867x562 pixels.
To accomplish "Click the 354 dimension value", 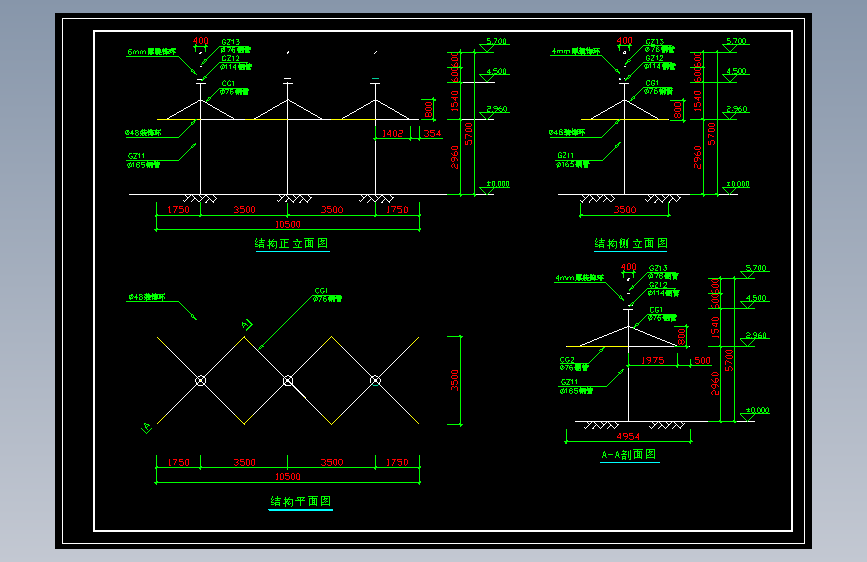I will (x=432, y=133).
